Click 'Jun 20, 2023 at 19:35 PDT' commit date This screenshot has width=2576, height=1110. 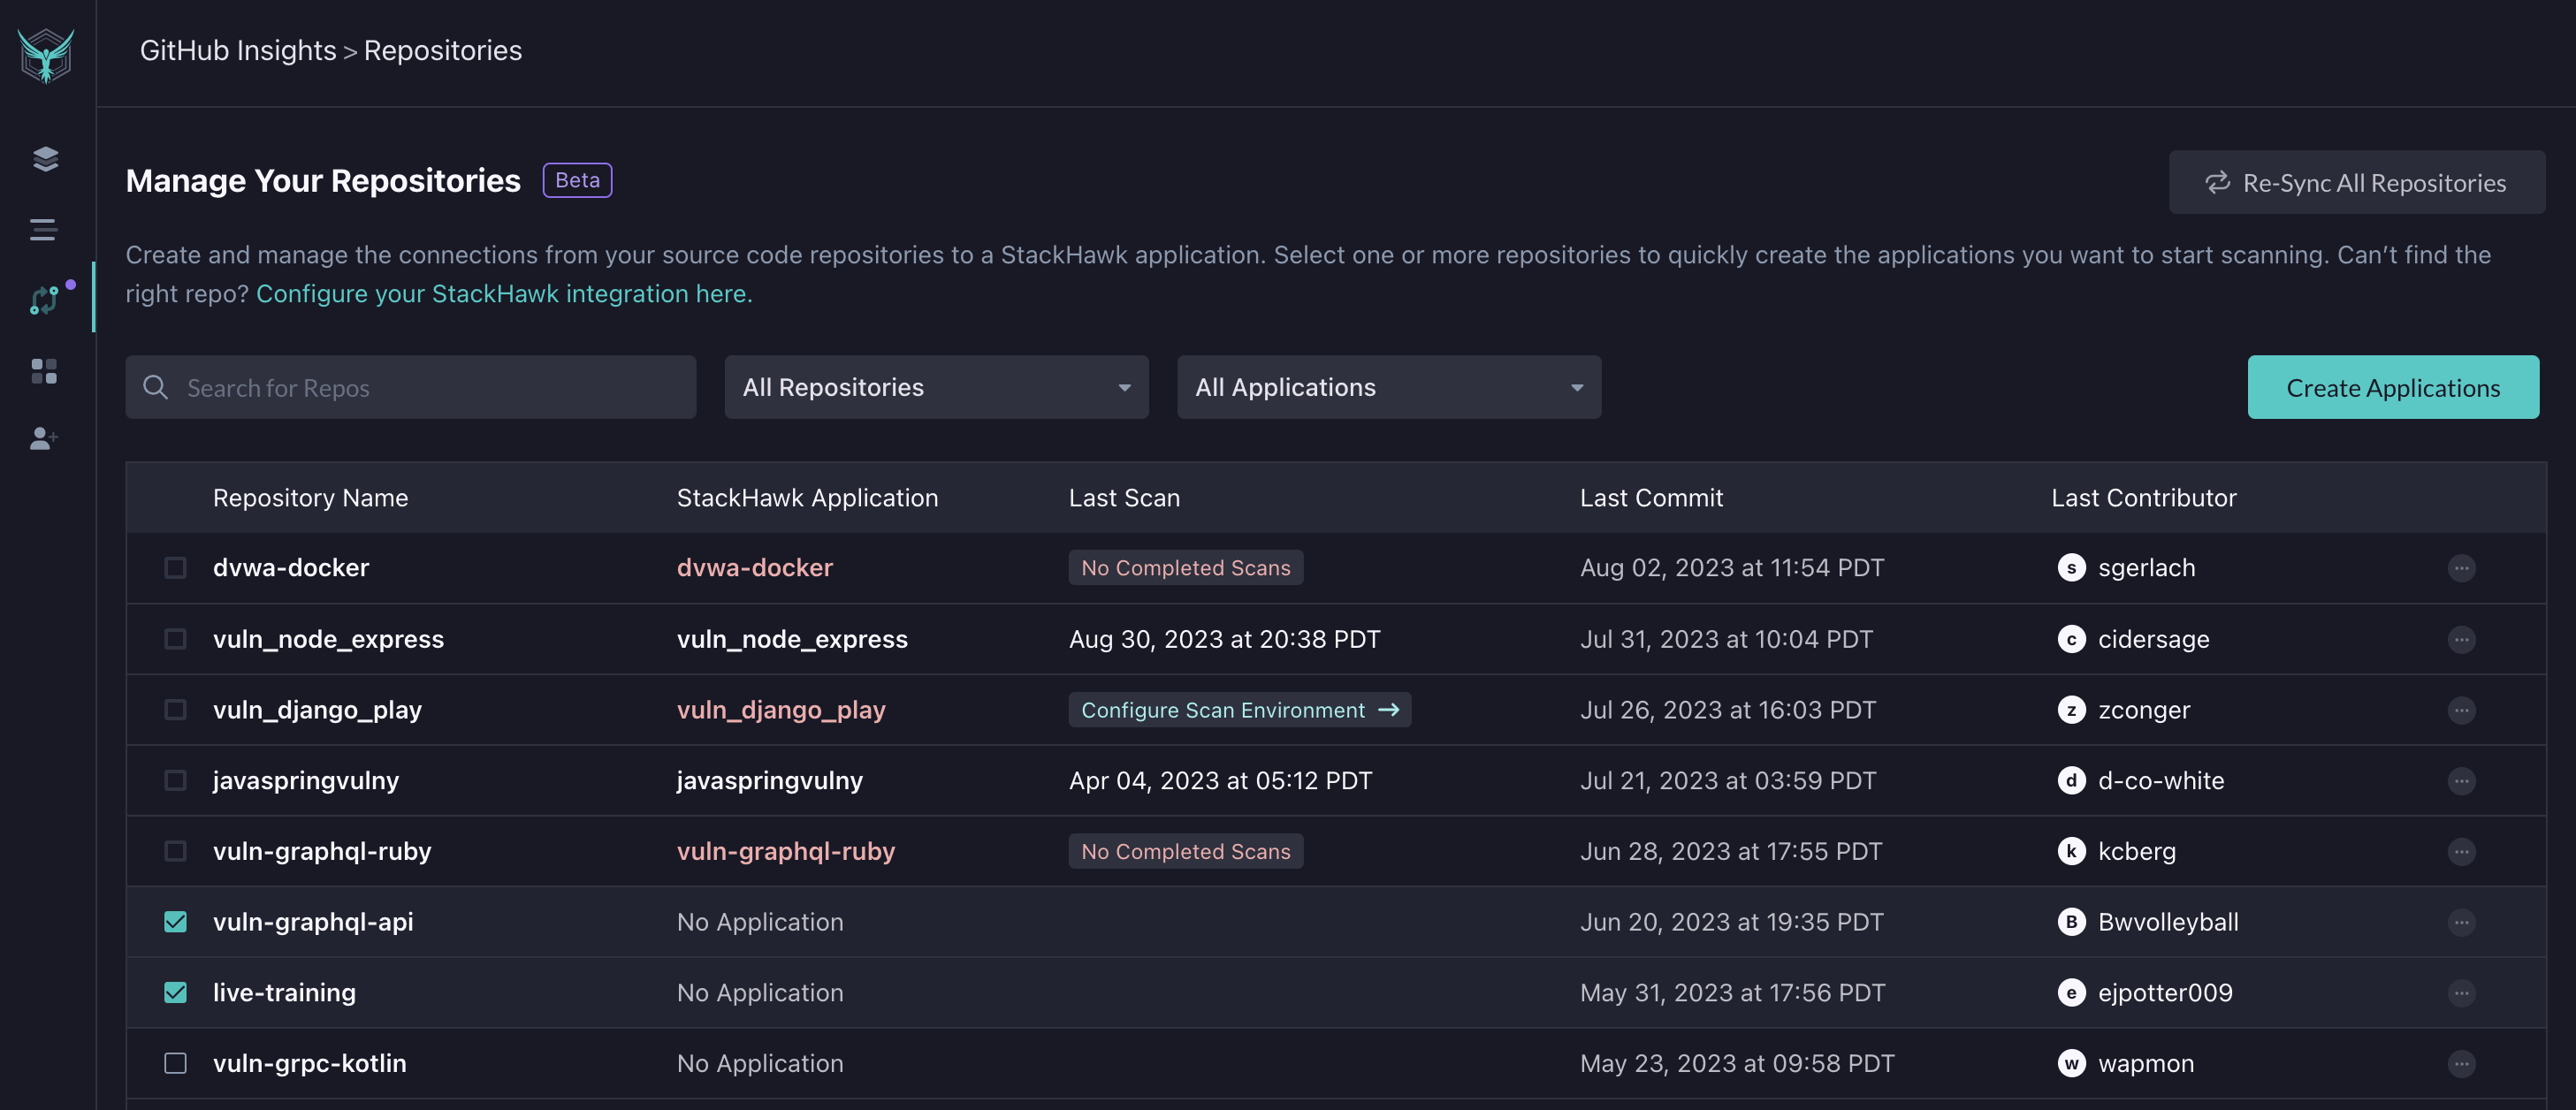[x=1731, y=921]
